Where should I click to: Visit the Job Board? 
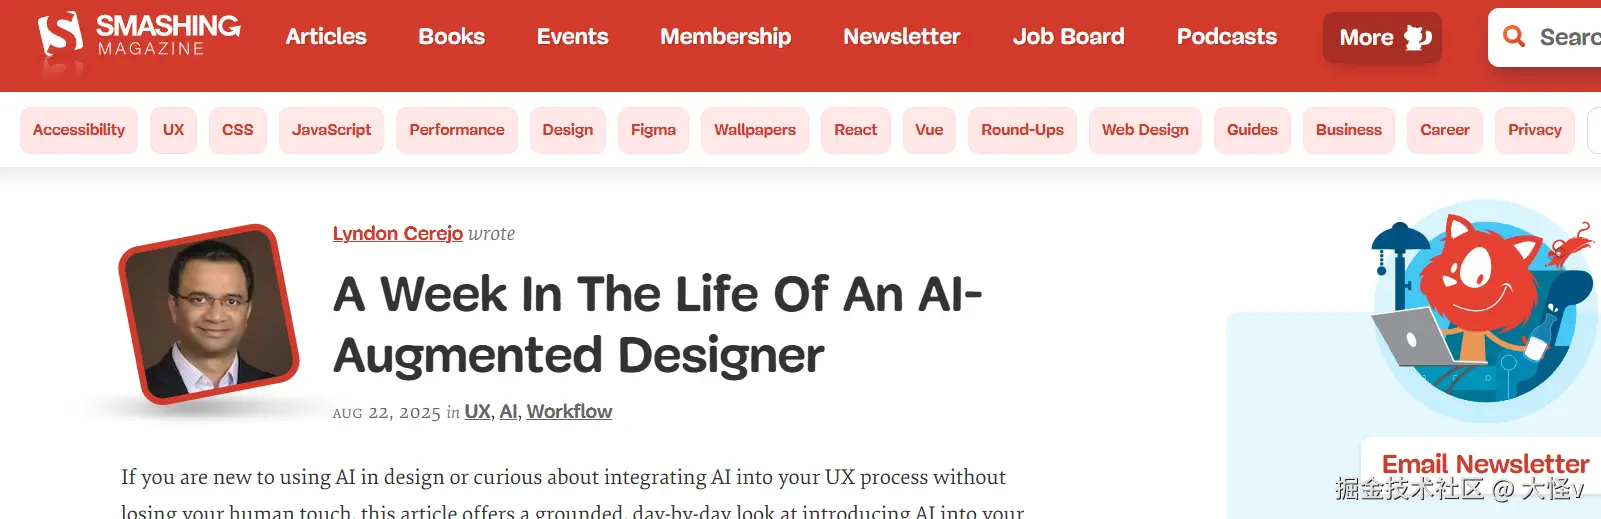(1068, 37)
